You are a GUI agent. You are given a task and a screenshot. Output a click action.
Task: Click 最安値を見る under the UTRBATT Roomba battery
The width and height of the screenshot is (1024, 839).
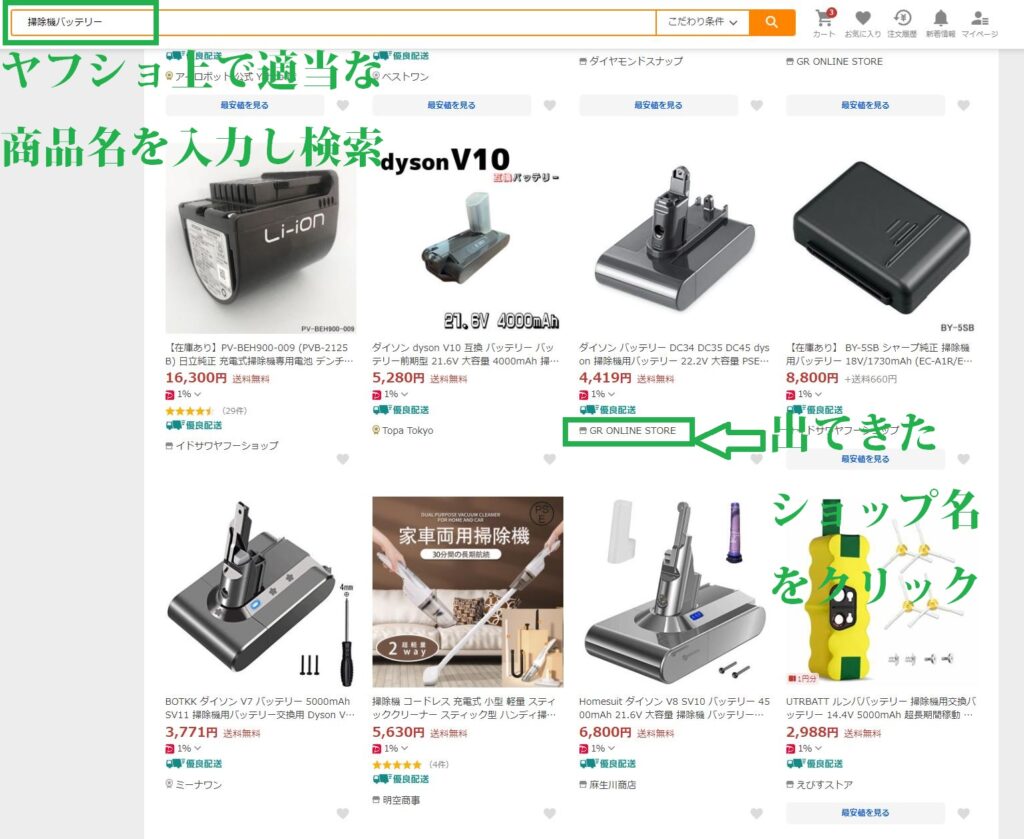[x=865, y=813]
